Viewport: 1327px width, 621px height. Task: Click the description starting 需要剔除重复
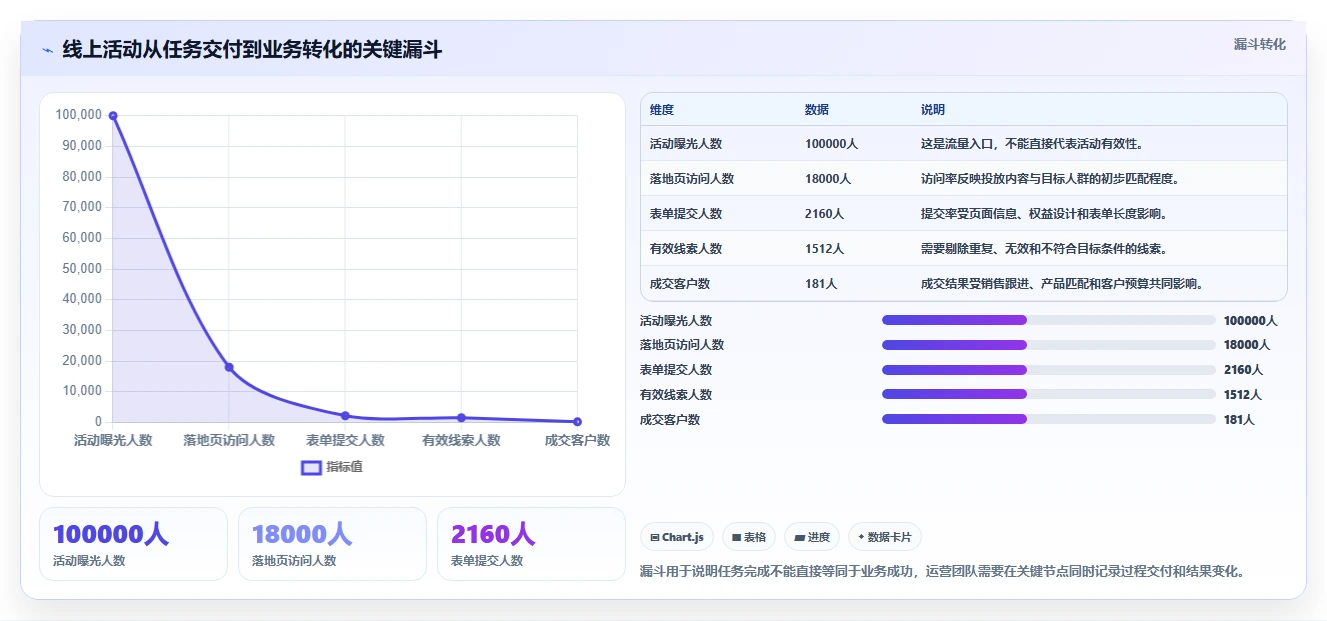1045,249
